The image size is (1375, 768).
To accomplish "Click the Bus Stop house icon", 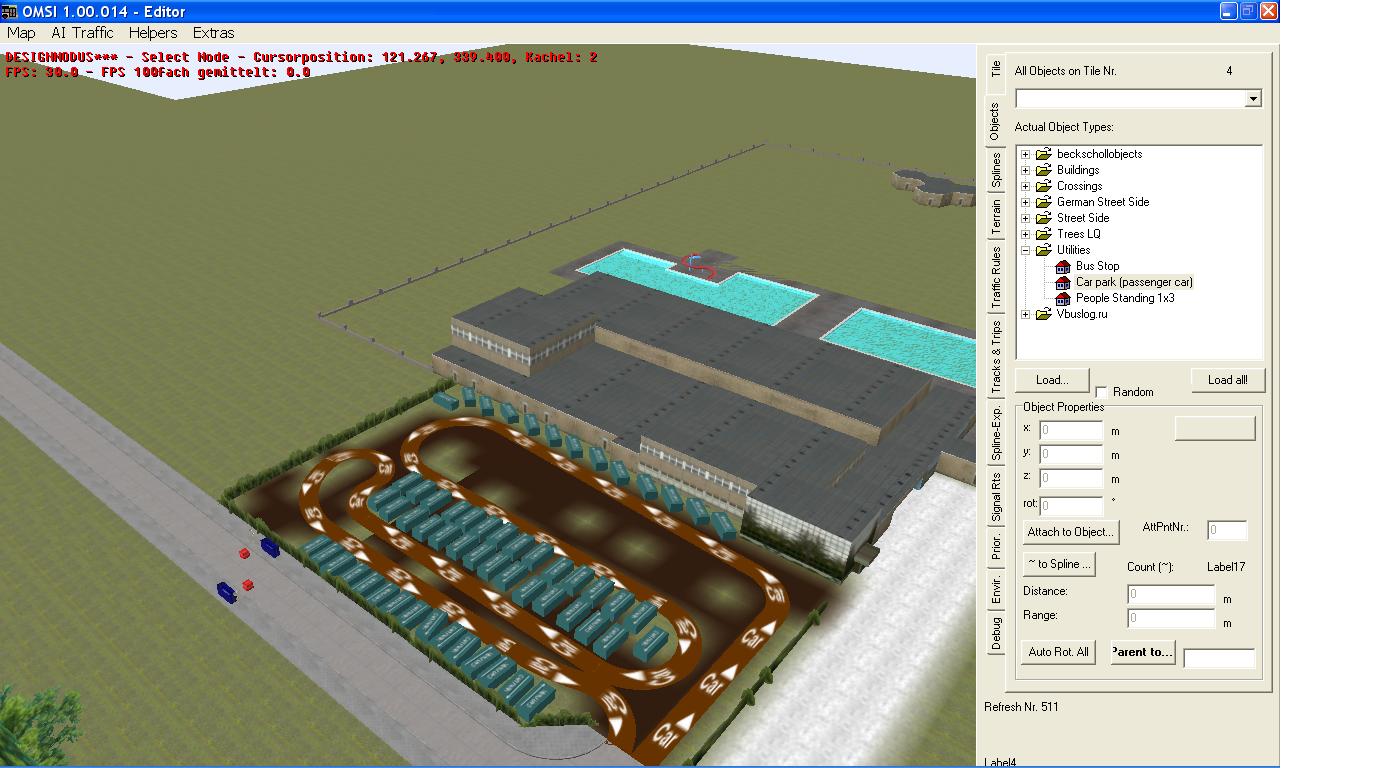I will (x=1063, y=266).
